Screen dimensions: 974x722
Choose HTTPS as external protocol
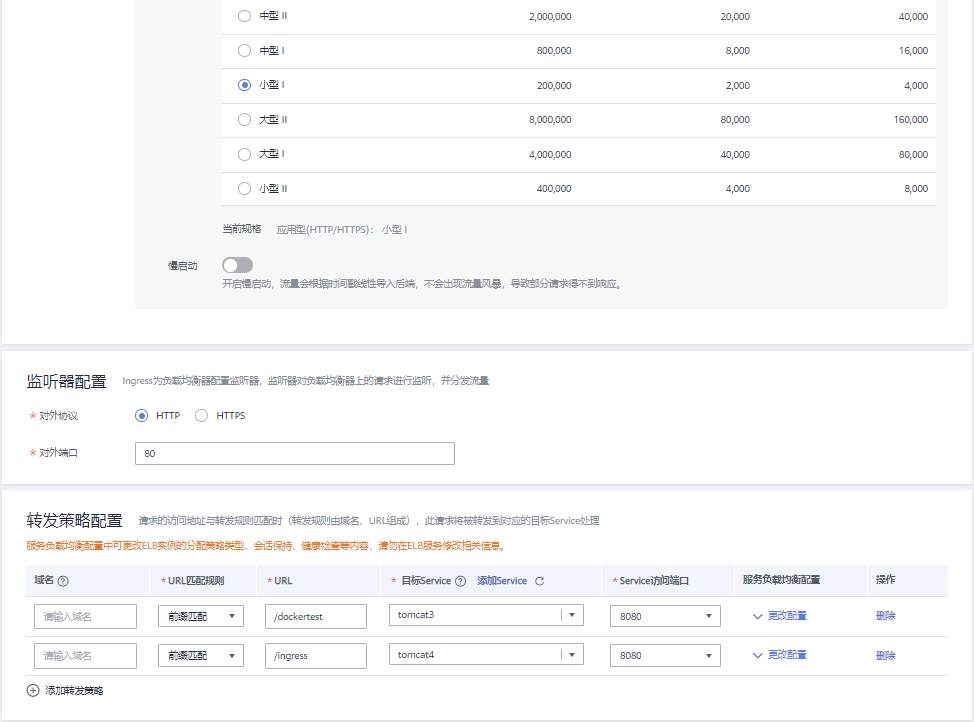pyautogui.click(x=201, y=416)
